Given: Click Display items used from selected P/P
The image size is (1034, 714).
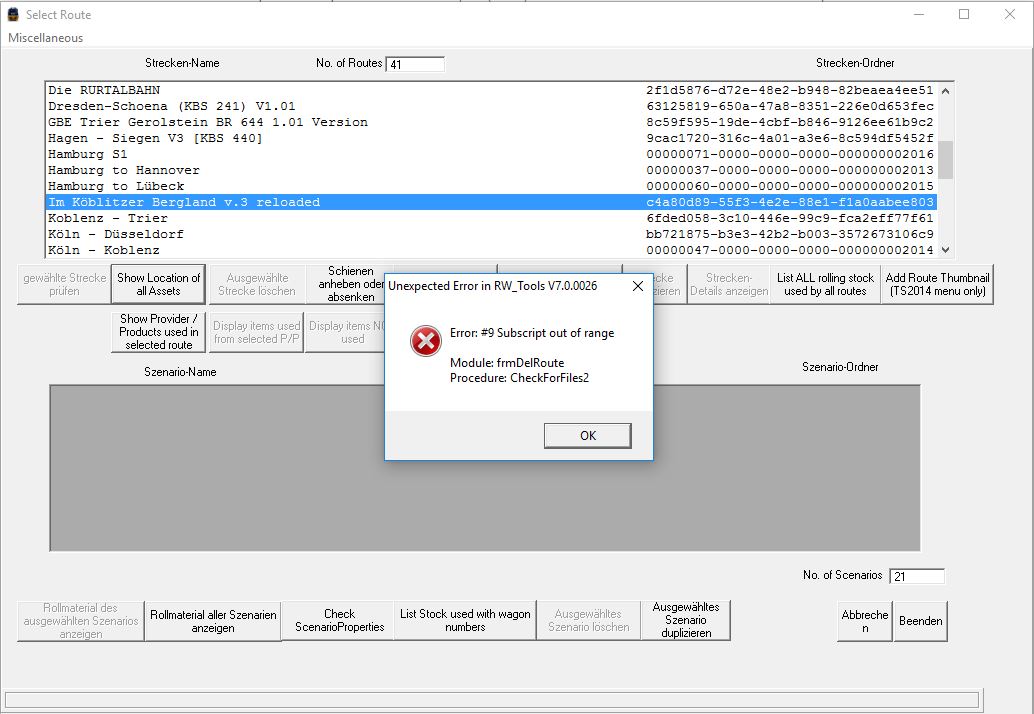Looking at the screenshot, I should pyautogui.click(x=257, y=332).
